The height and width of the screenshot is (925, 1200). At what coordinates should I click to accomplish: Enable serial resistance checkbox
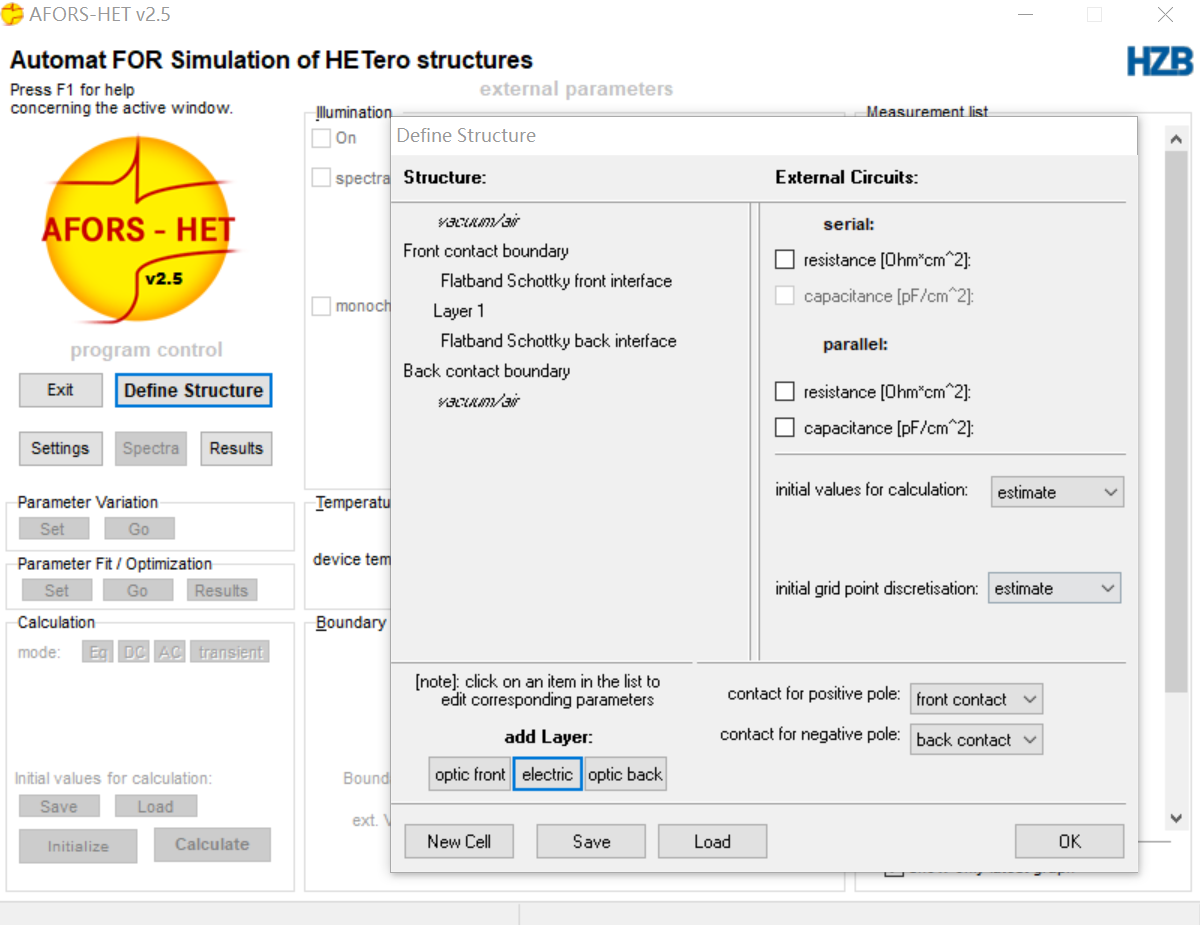tap(785, 260)
